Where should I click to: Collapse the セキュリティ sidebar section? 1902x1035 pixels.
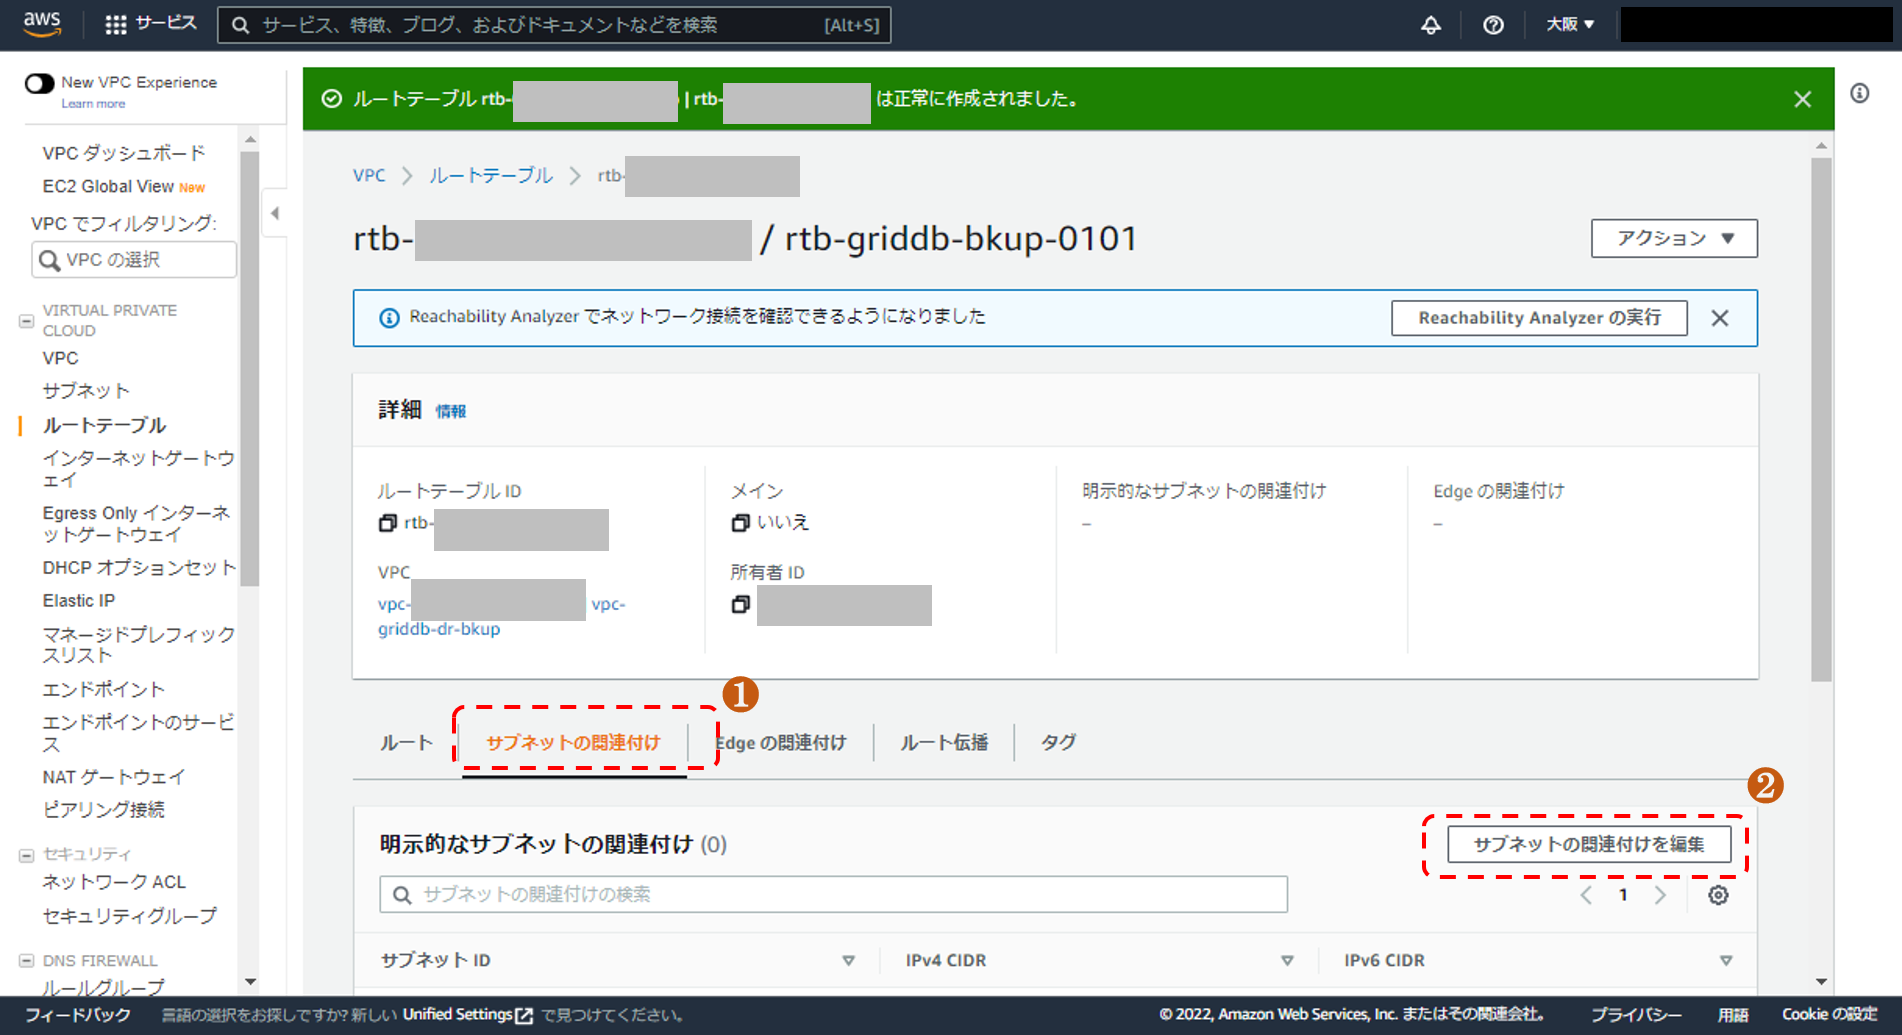[27, 855]
